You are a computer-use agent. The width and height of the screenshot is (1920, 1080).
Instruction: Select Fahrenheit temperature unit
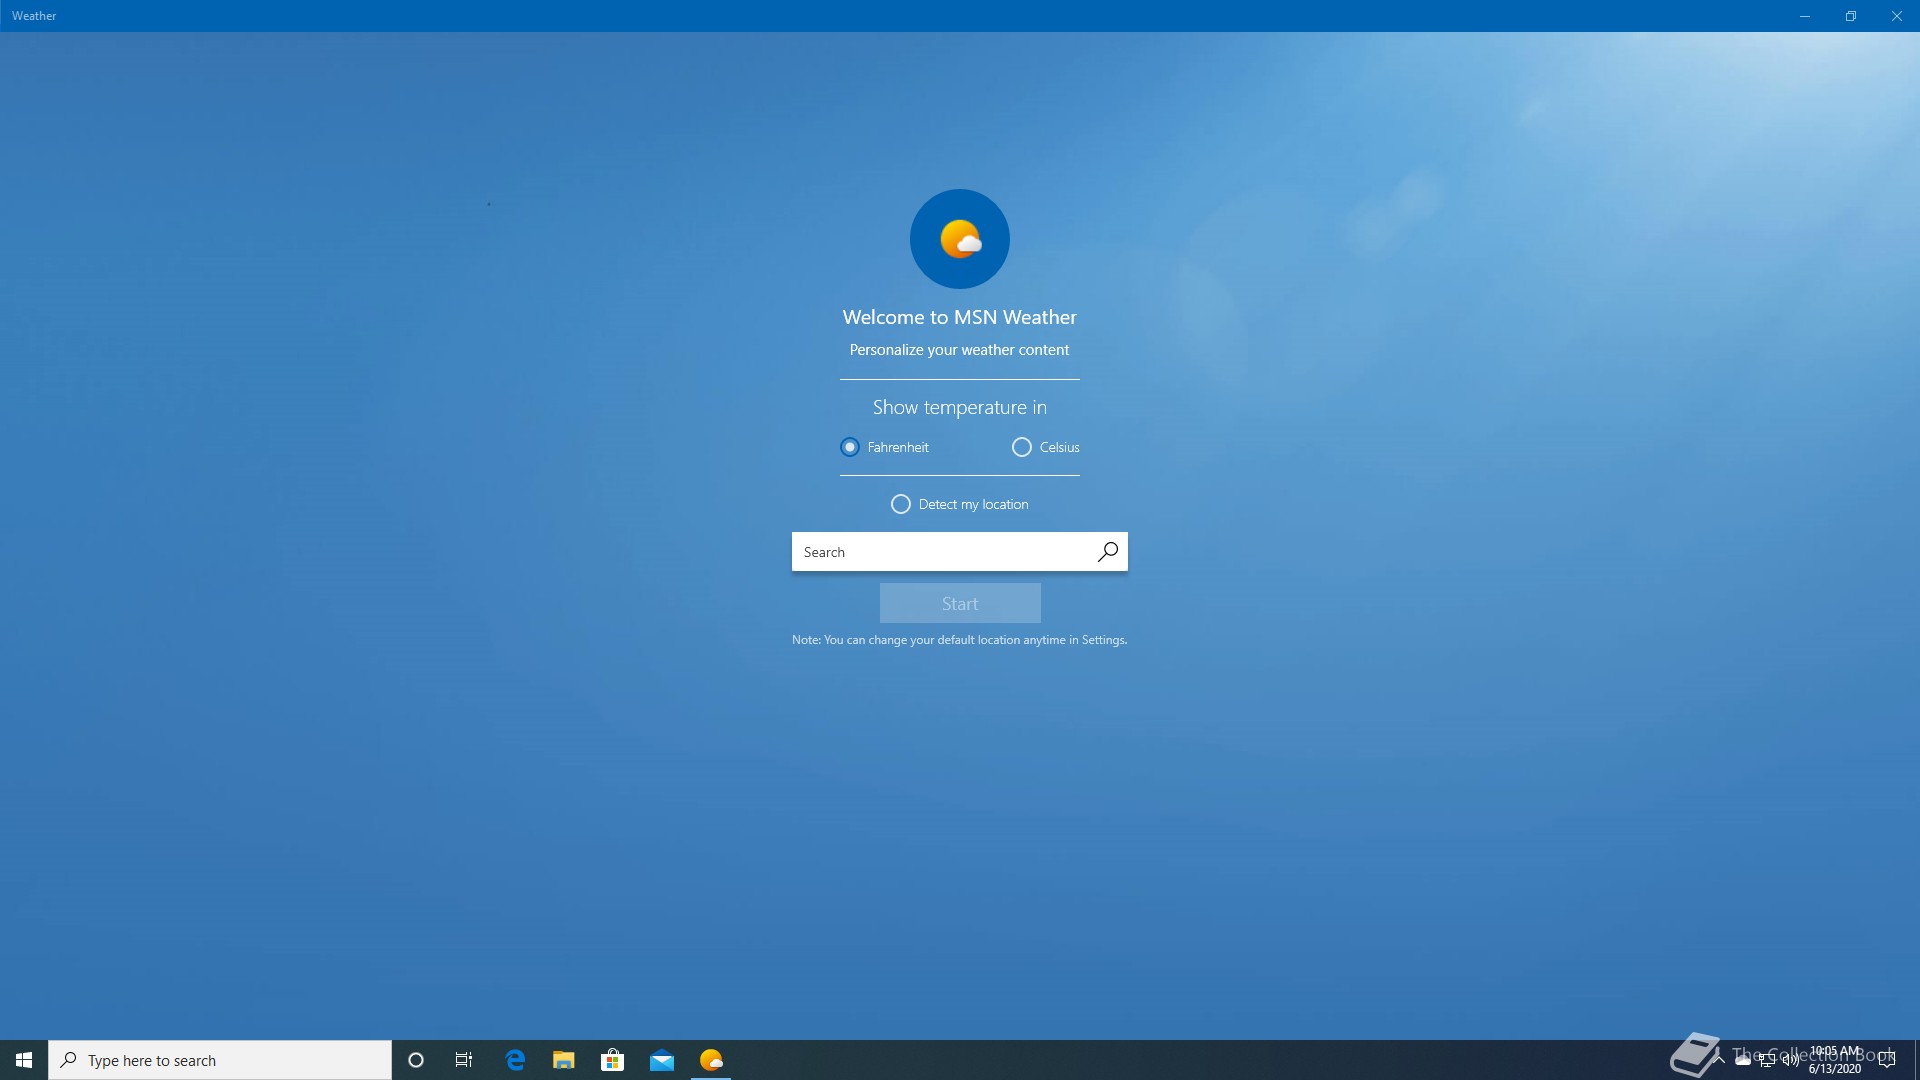[x=850, y=447]
